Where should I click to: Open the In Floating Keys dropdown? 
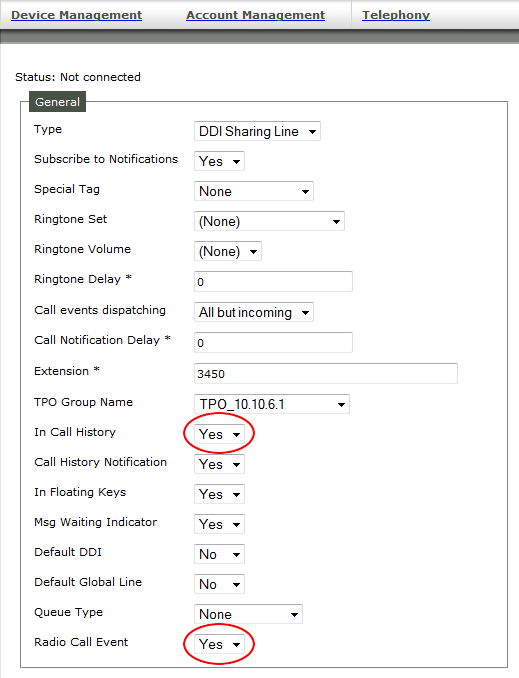point(219,494)
